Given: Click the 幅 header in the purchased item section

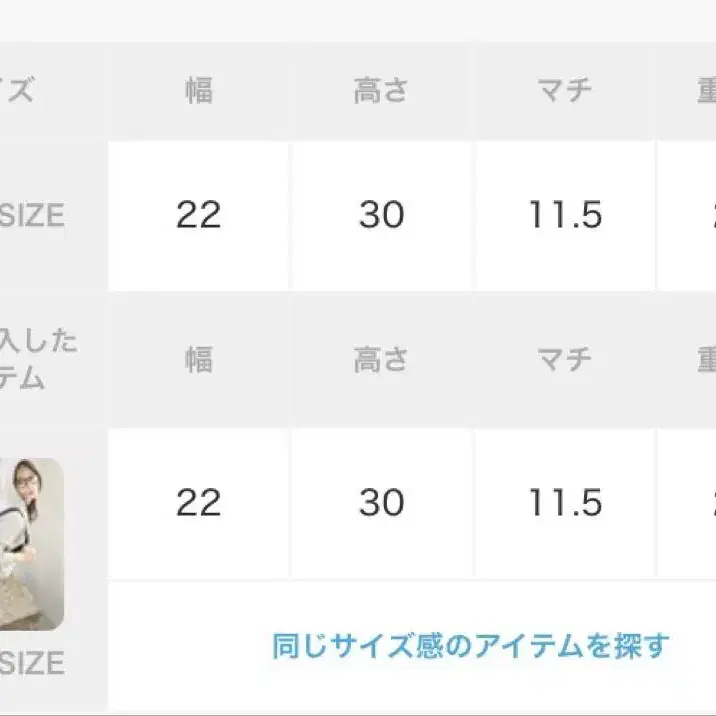Looking at the screenshot, I should [x=198, y=360].
